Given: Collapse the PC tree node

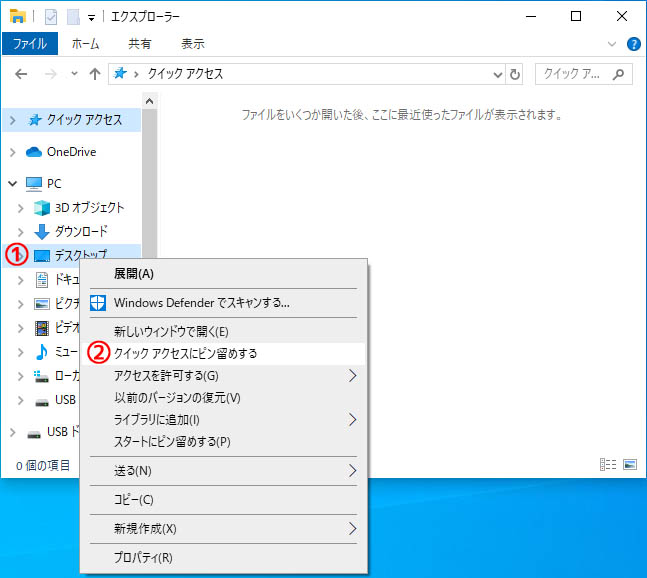Looking at the screenshot, I should coord(13,183).
